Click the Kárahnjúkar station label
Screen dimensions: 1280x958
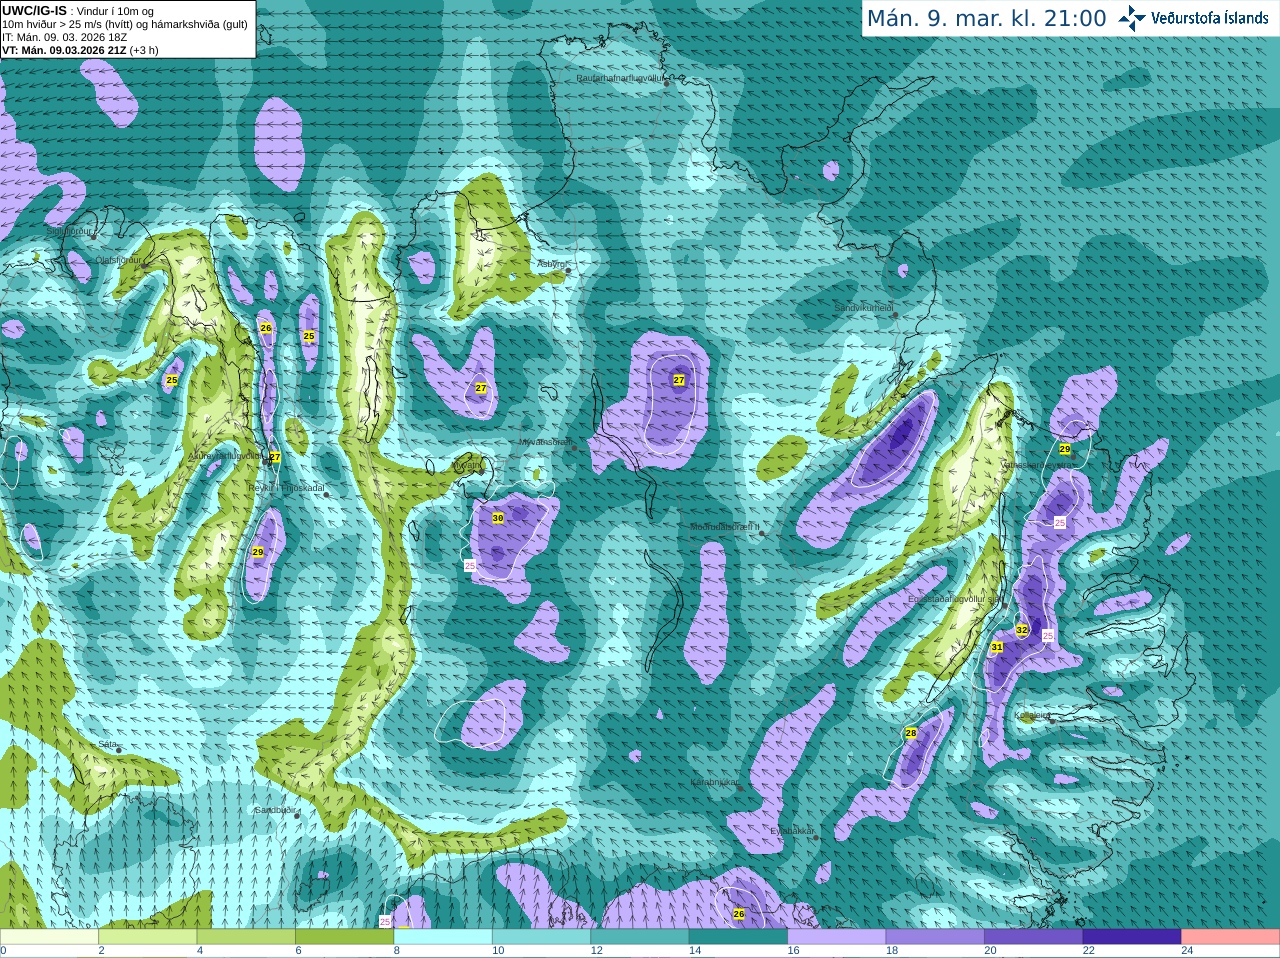point(714,782)
